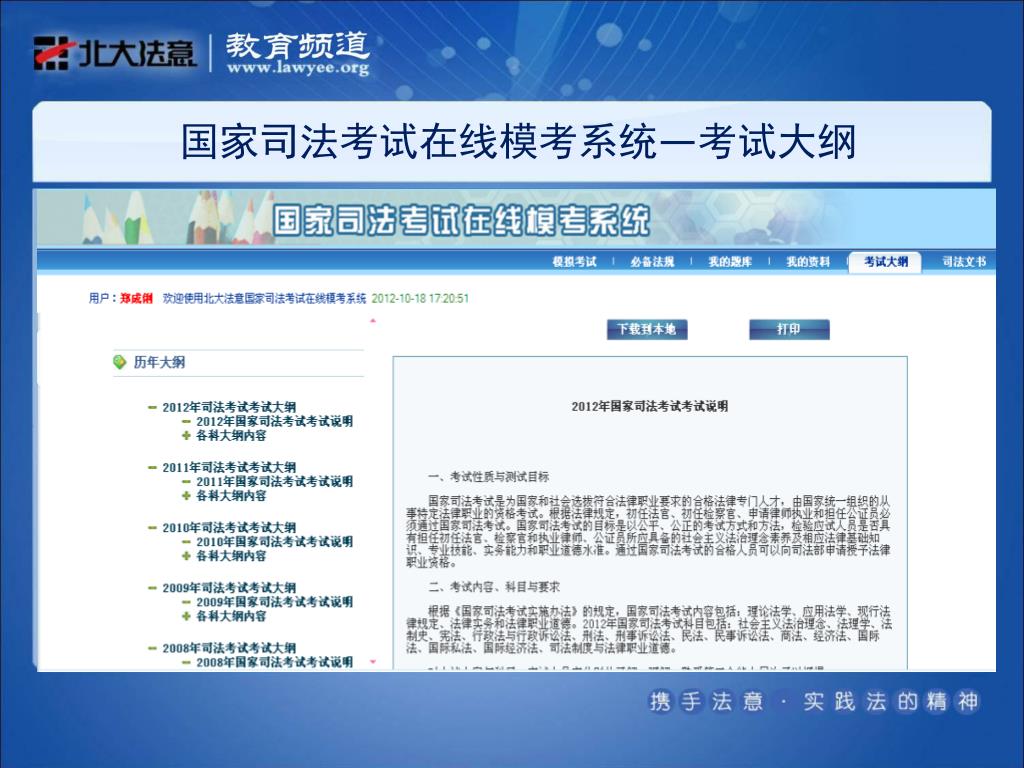Collapse the 2011年司法考试考试大纲 node
1024x768 pixels.
tap(152, 468)
